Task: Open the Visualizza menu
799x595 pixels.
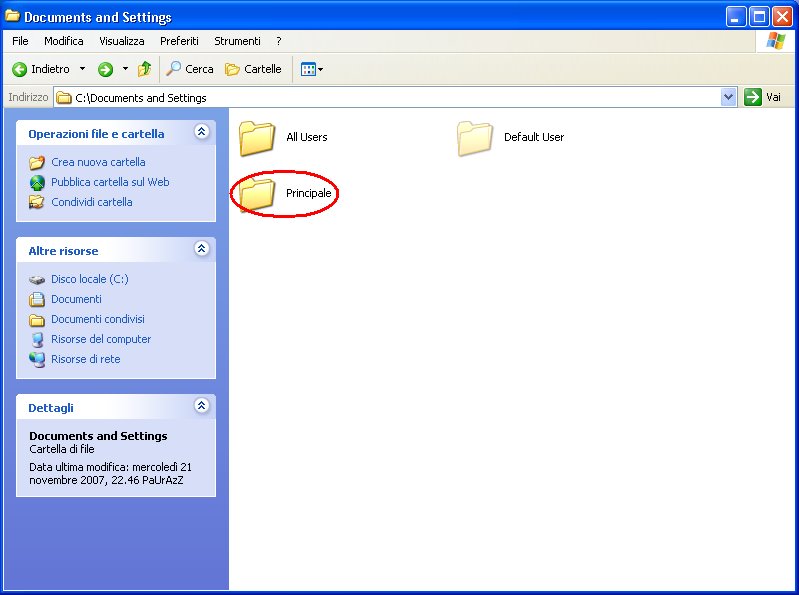Action: click(x=122, y=41)
